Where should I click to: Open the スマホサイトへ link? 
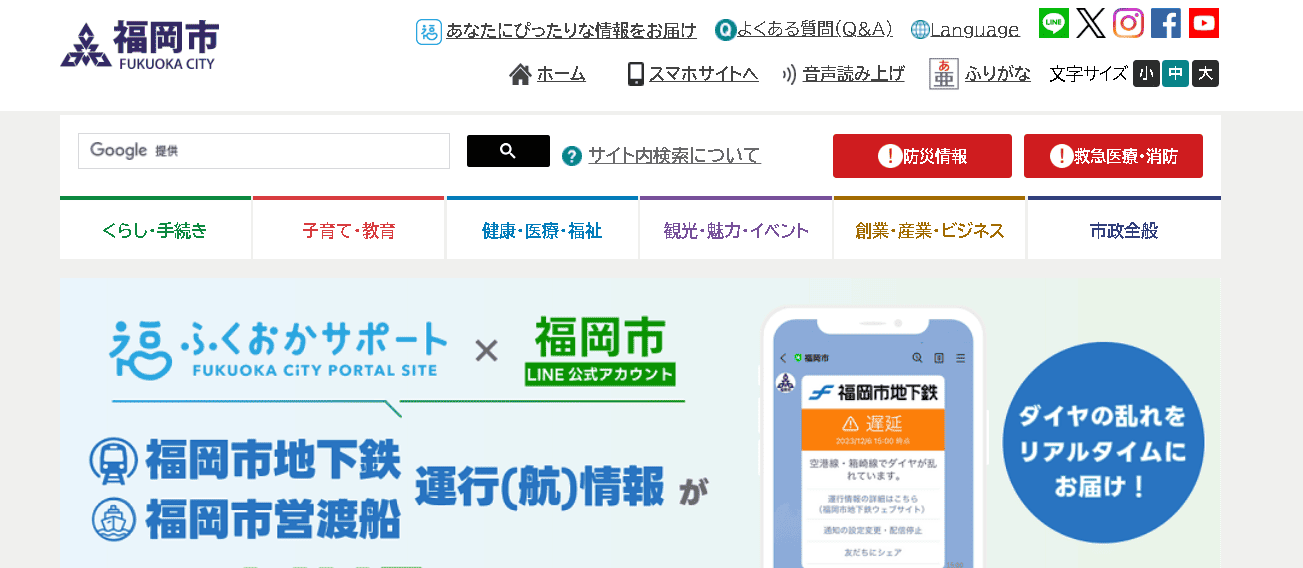pyautogui.click(x=703, y=74)
